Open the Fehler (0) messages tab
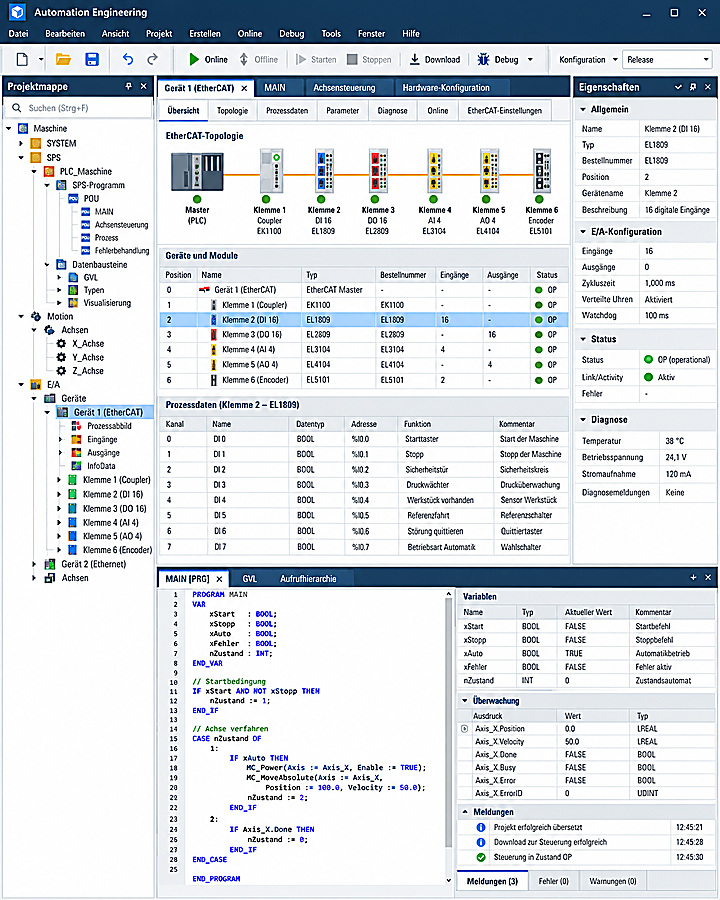This screenshot has height=900, width=720. (553, 881)
